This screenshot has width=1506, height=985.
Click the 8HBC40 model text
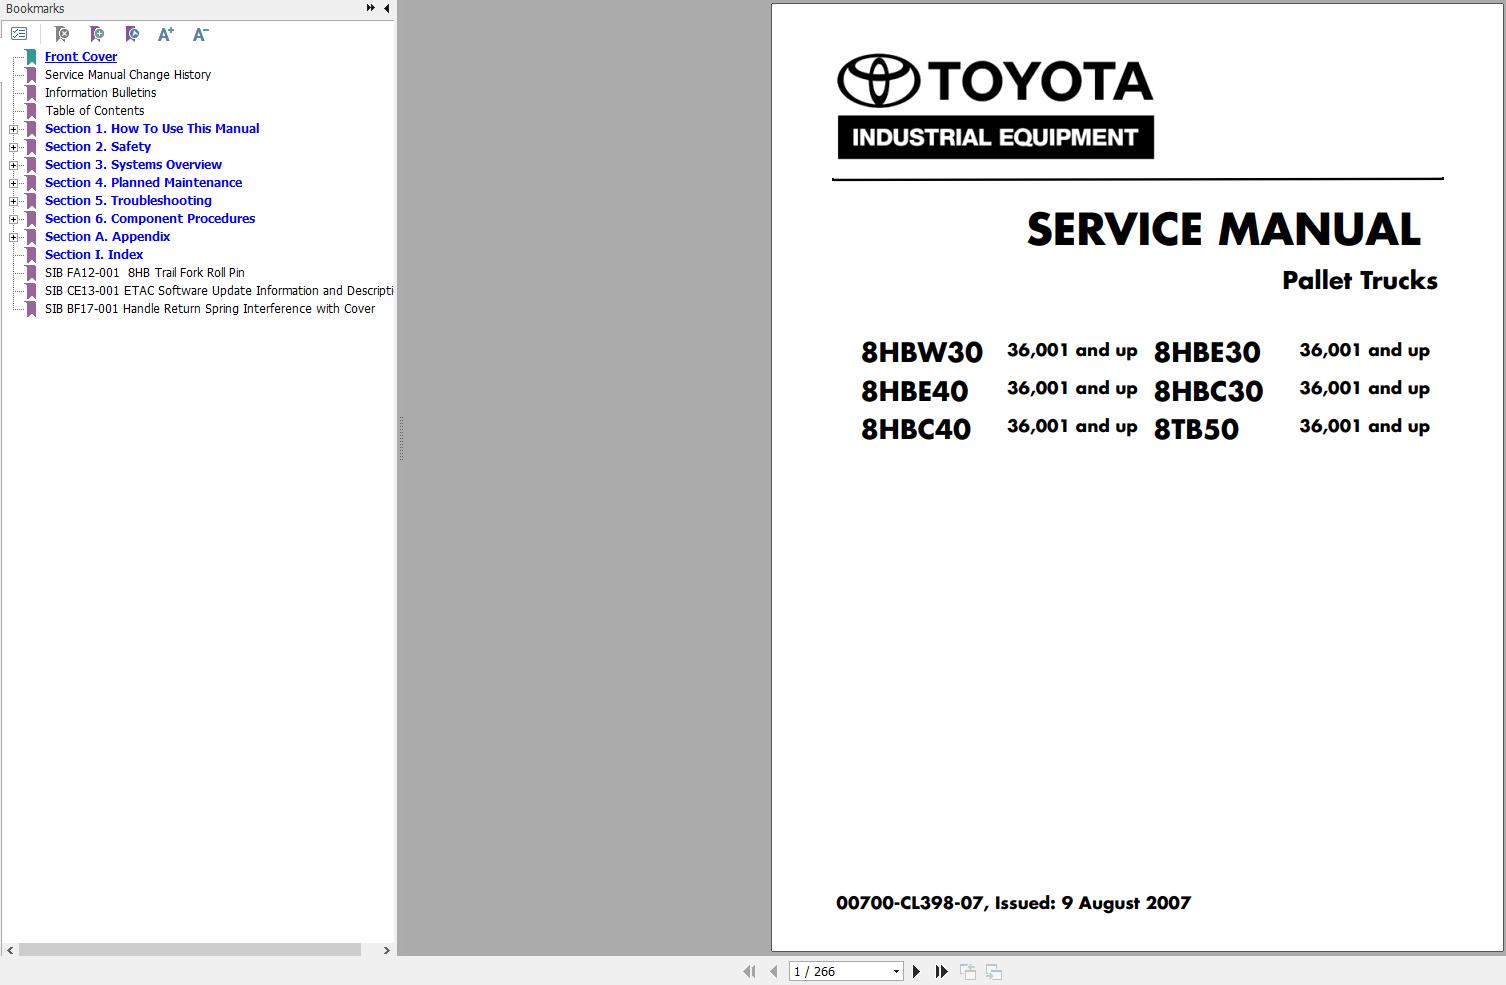(916, 429)
